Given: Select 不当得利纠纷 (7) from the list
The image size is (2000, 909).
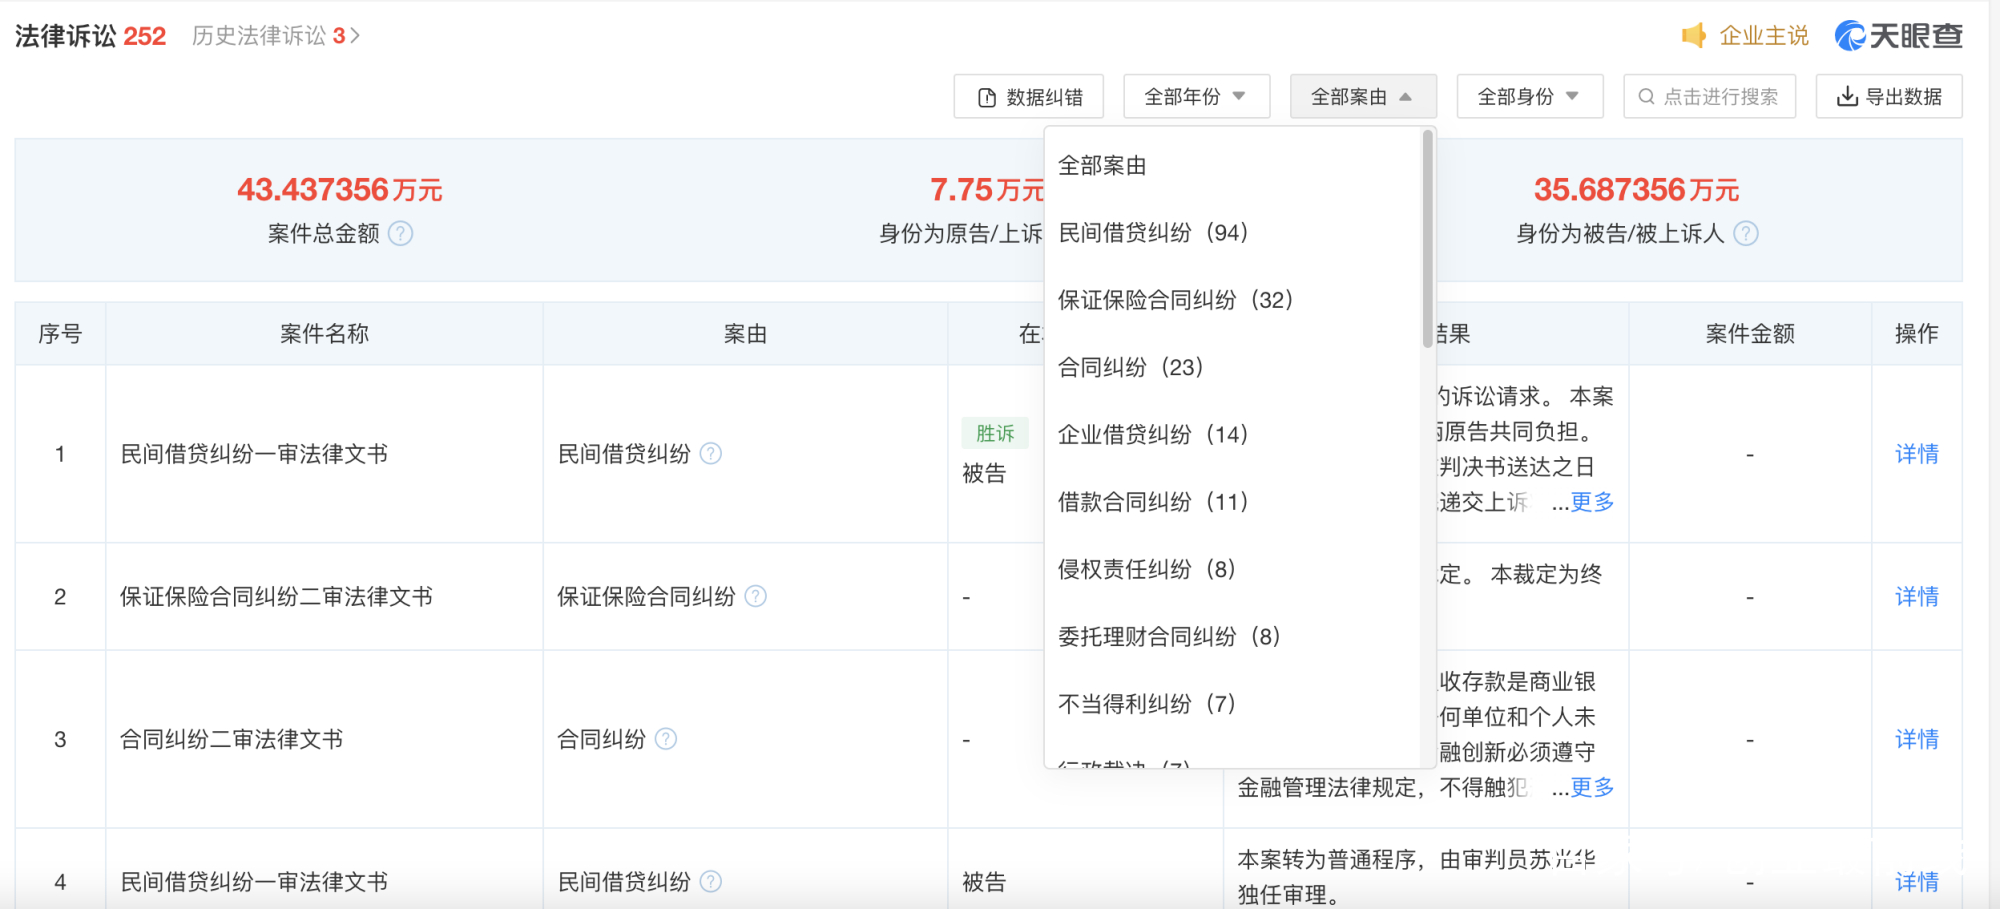Looking at the screenshot, I should click(x=1233, y=704).
